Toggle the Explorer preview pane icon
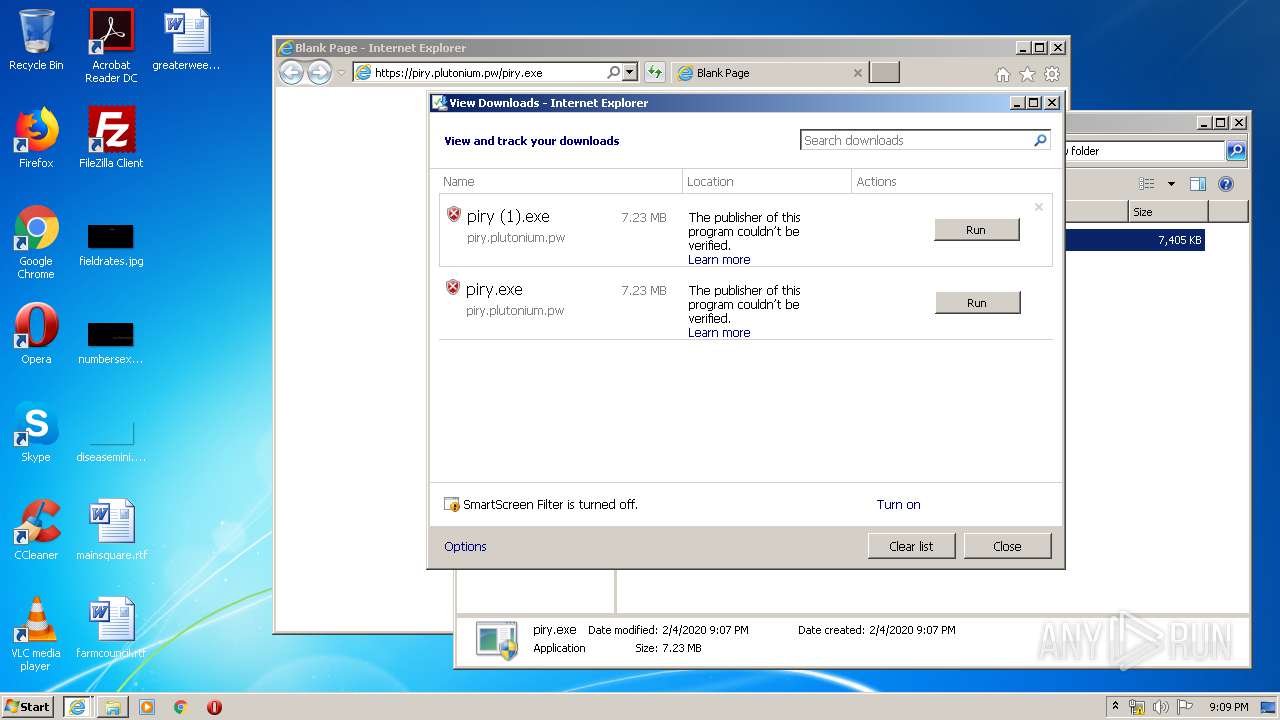 (x=1198, y=184)
